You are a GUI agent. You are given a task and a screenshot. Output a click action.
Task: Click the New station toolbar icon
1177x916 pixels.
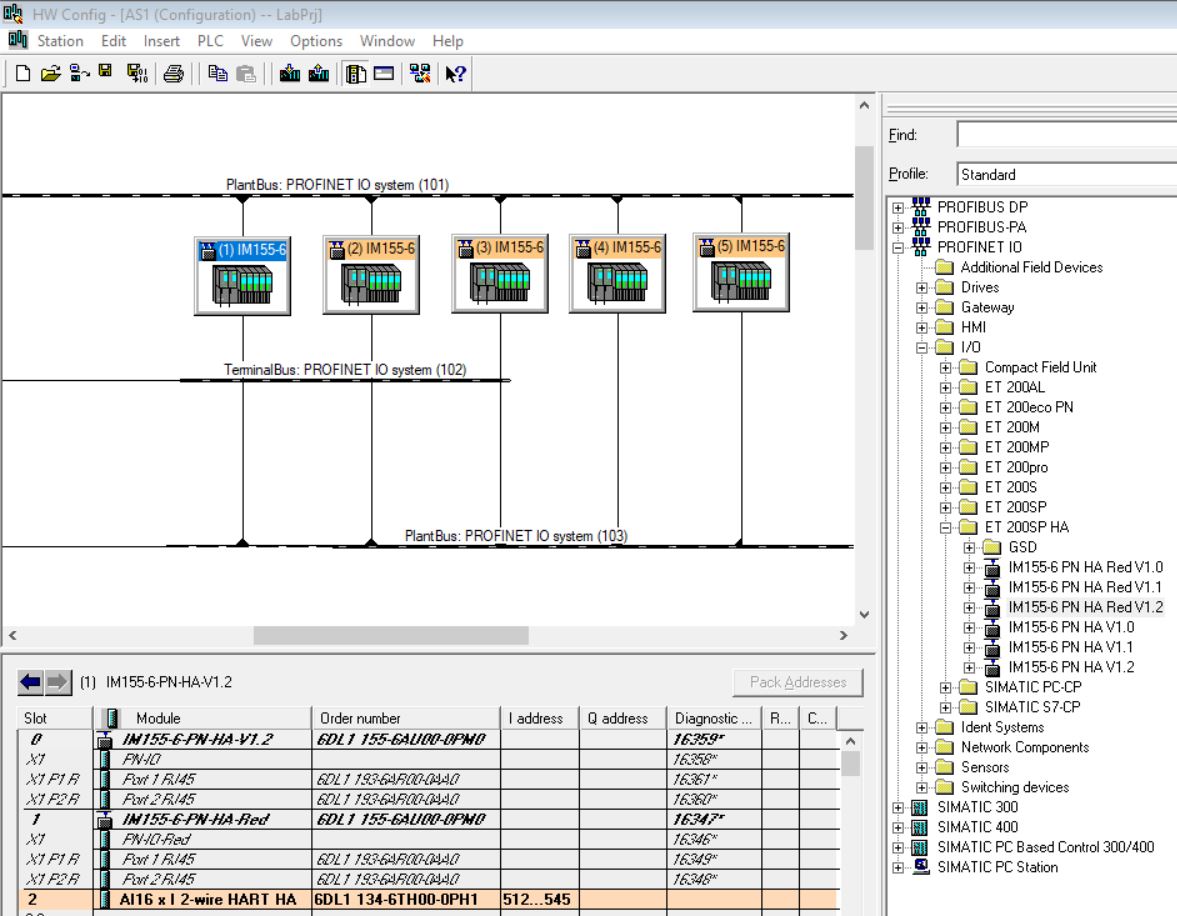[23, 73]
